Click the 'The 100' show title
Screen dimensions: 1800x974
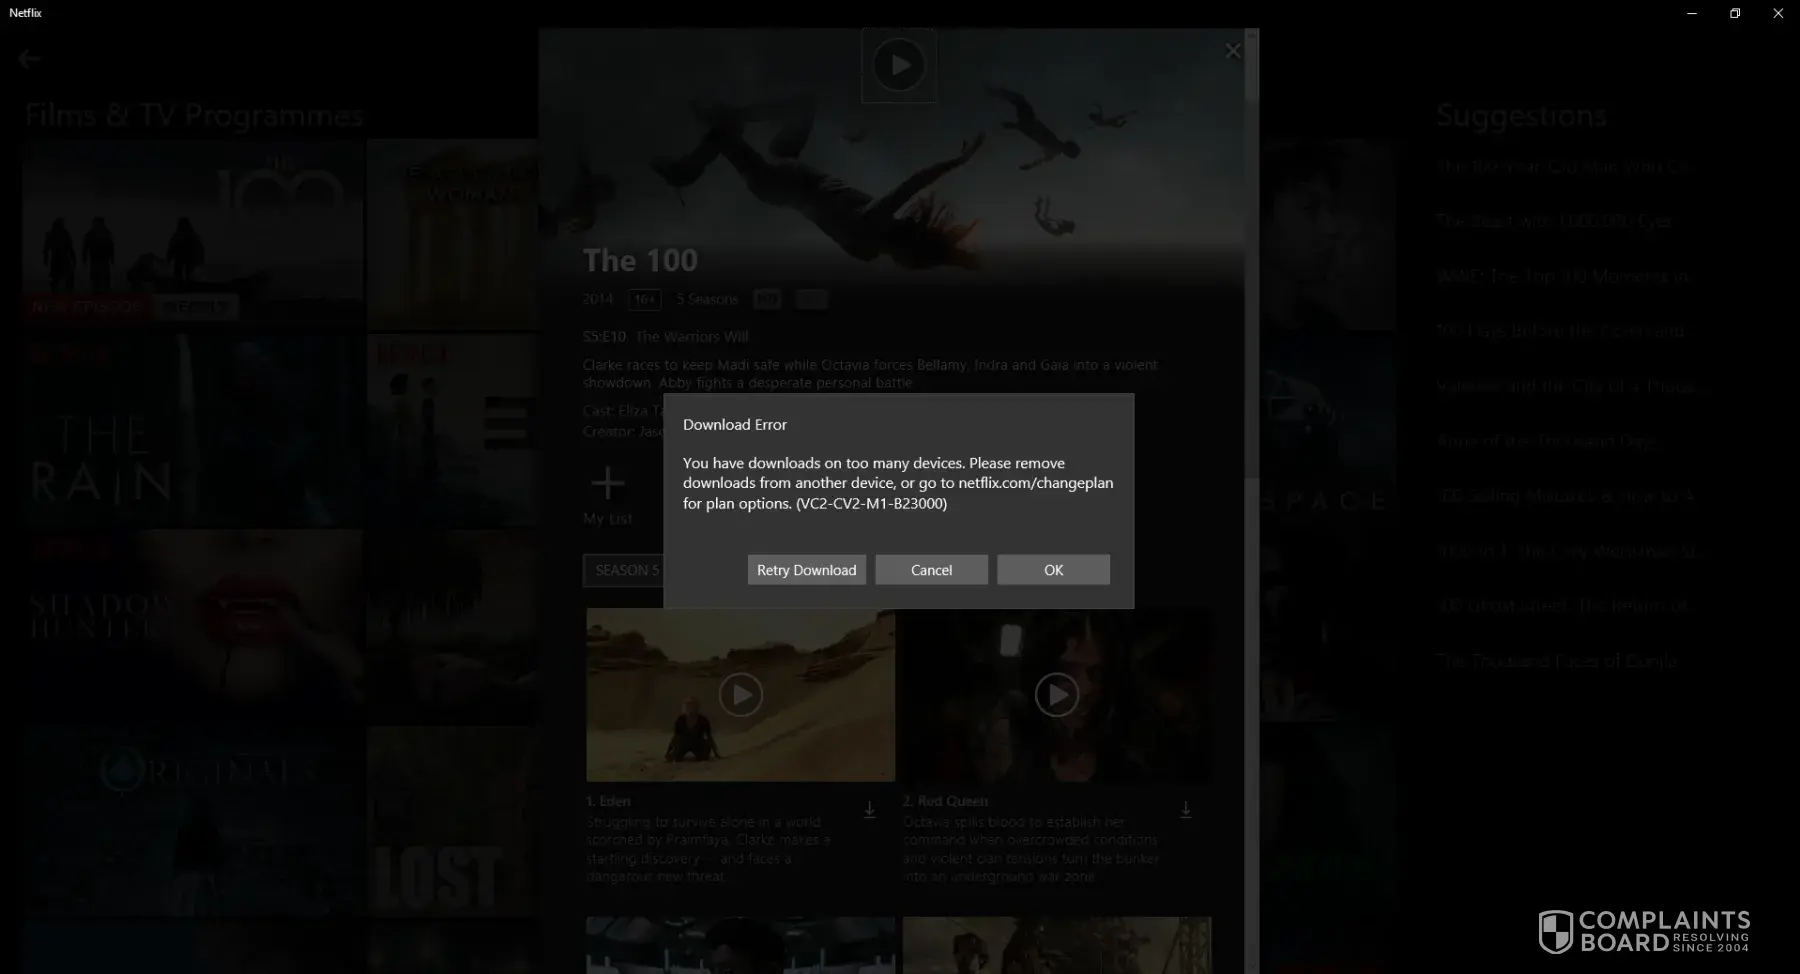[x=640, y=261]
